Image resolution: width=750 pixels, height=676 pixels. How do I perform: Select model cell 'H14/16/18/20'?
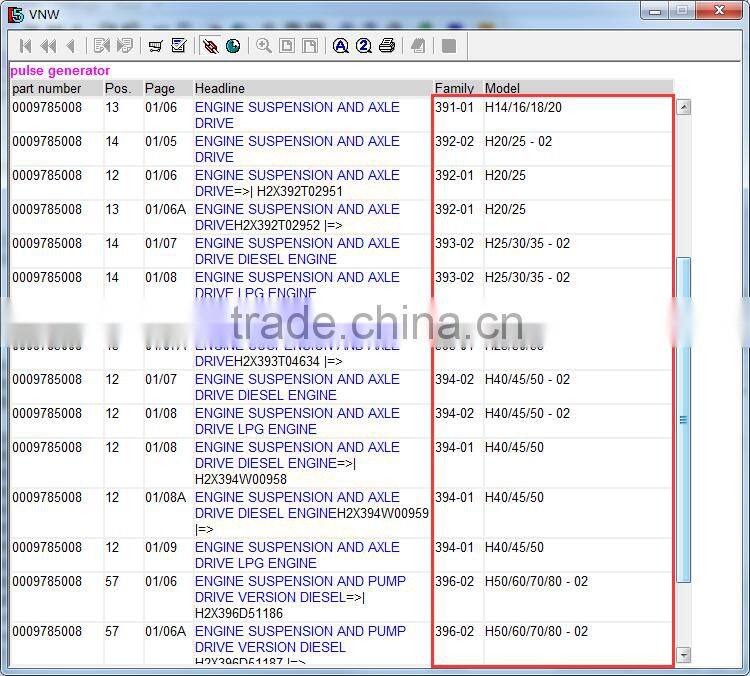(523, 107)
